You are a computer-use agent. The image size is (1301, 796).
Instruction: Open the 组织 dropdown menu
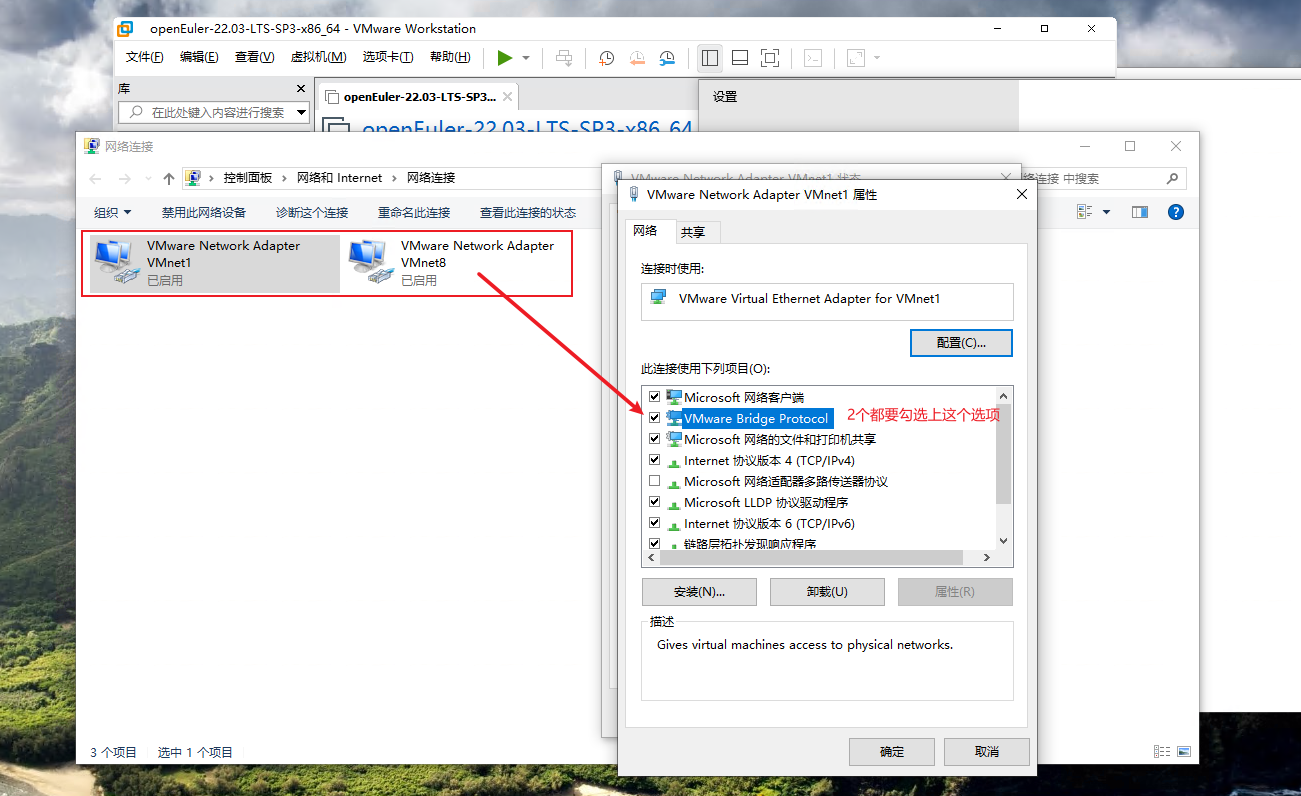tap(112, 212)
